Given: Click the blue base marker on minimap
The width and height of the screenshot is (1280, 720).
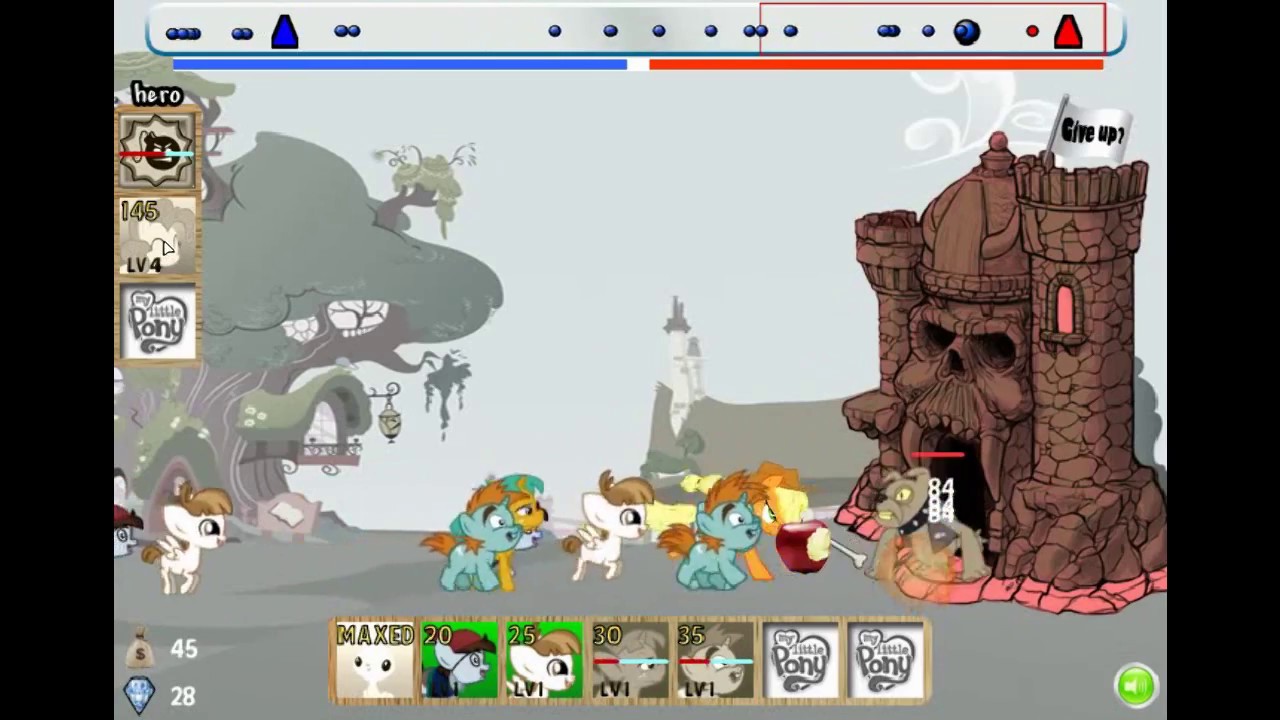Looking at the screenshot, I should point(285,31).
